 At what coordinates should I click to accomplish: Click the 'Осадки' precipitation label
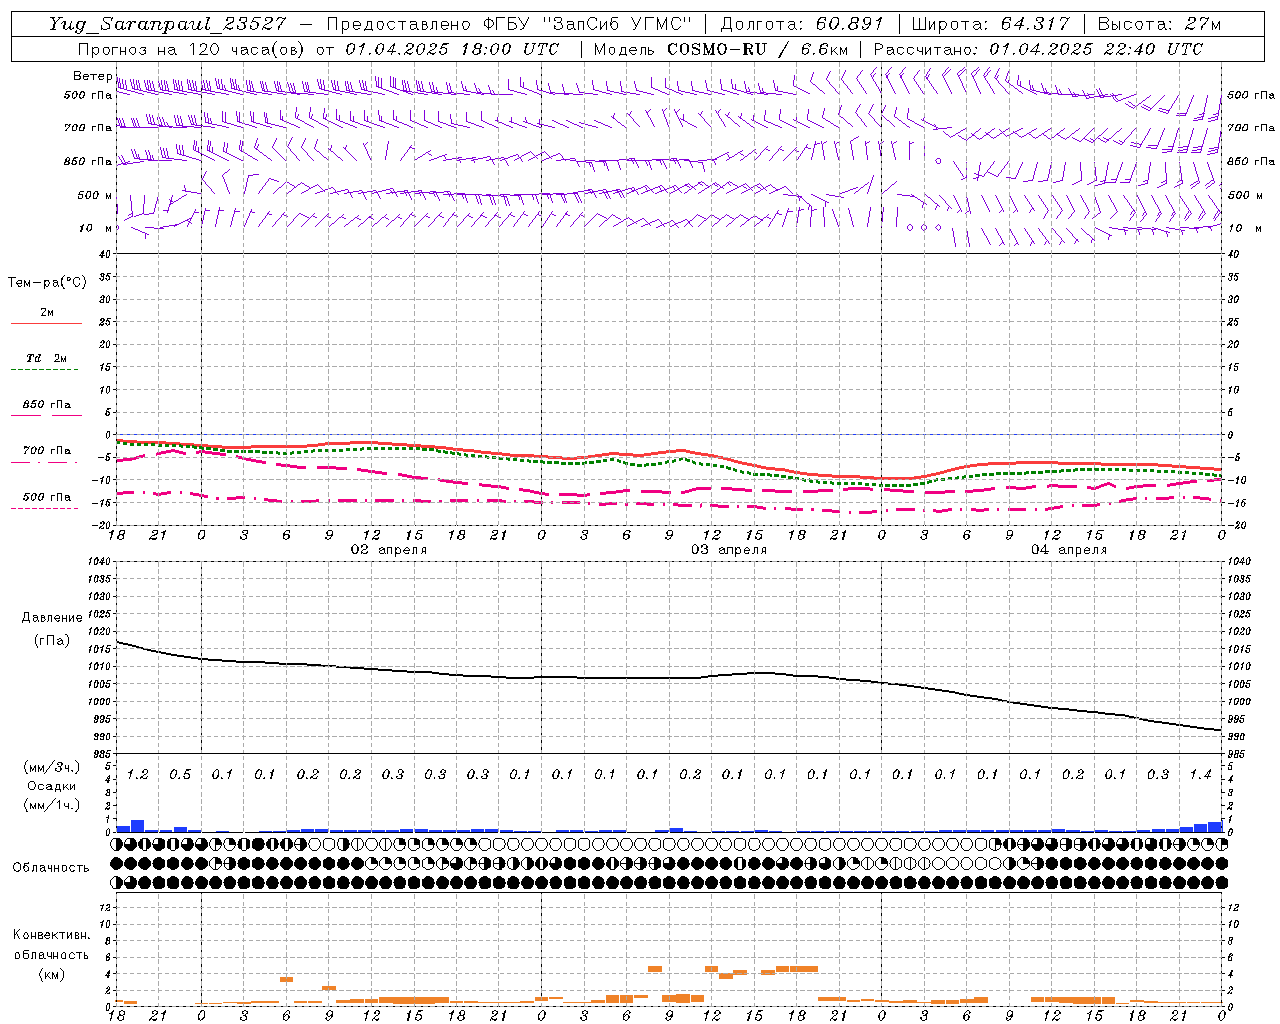(51, 786)
